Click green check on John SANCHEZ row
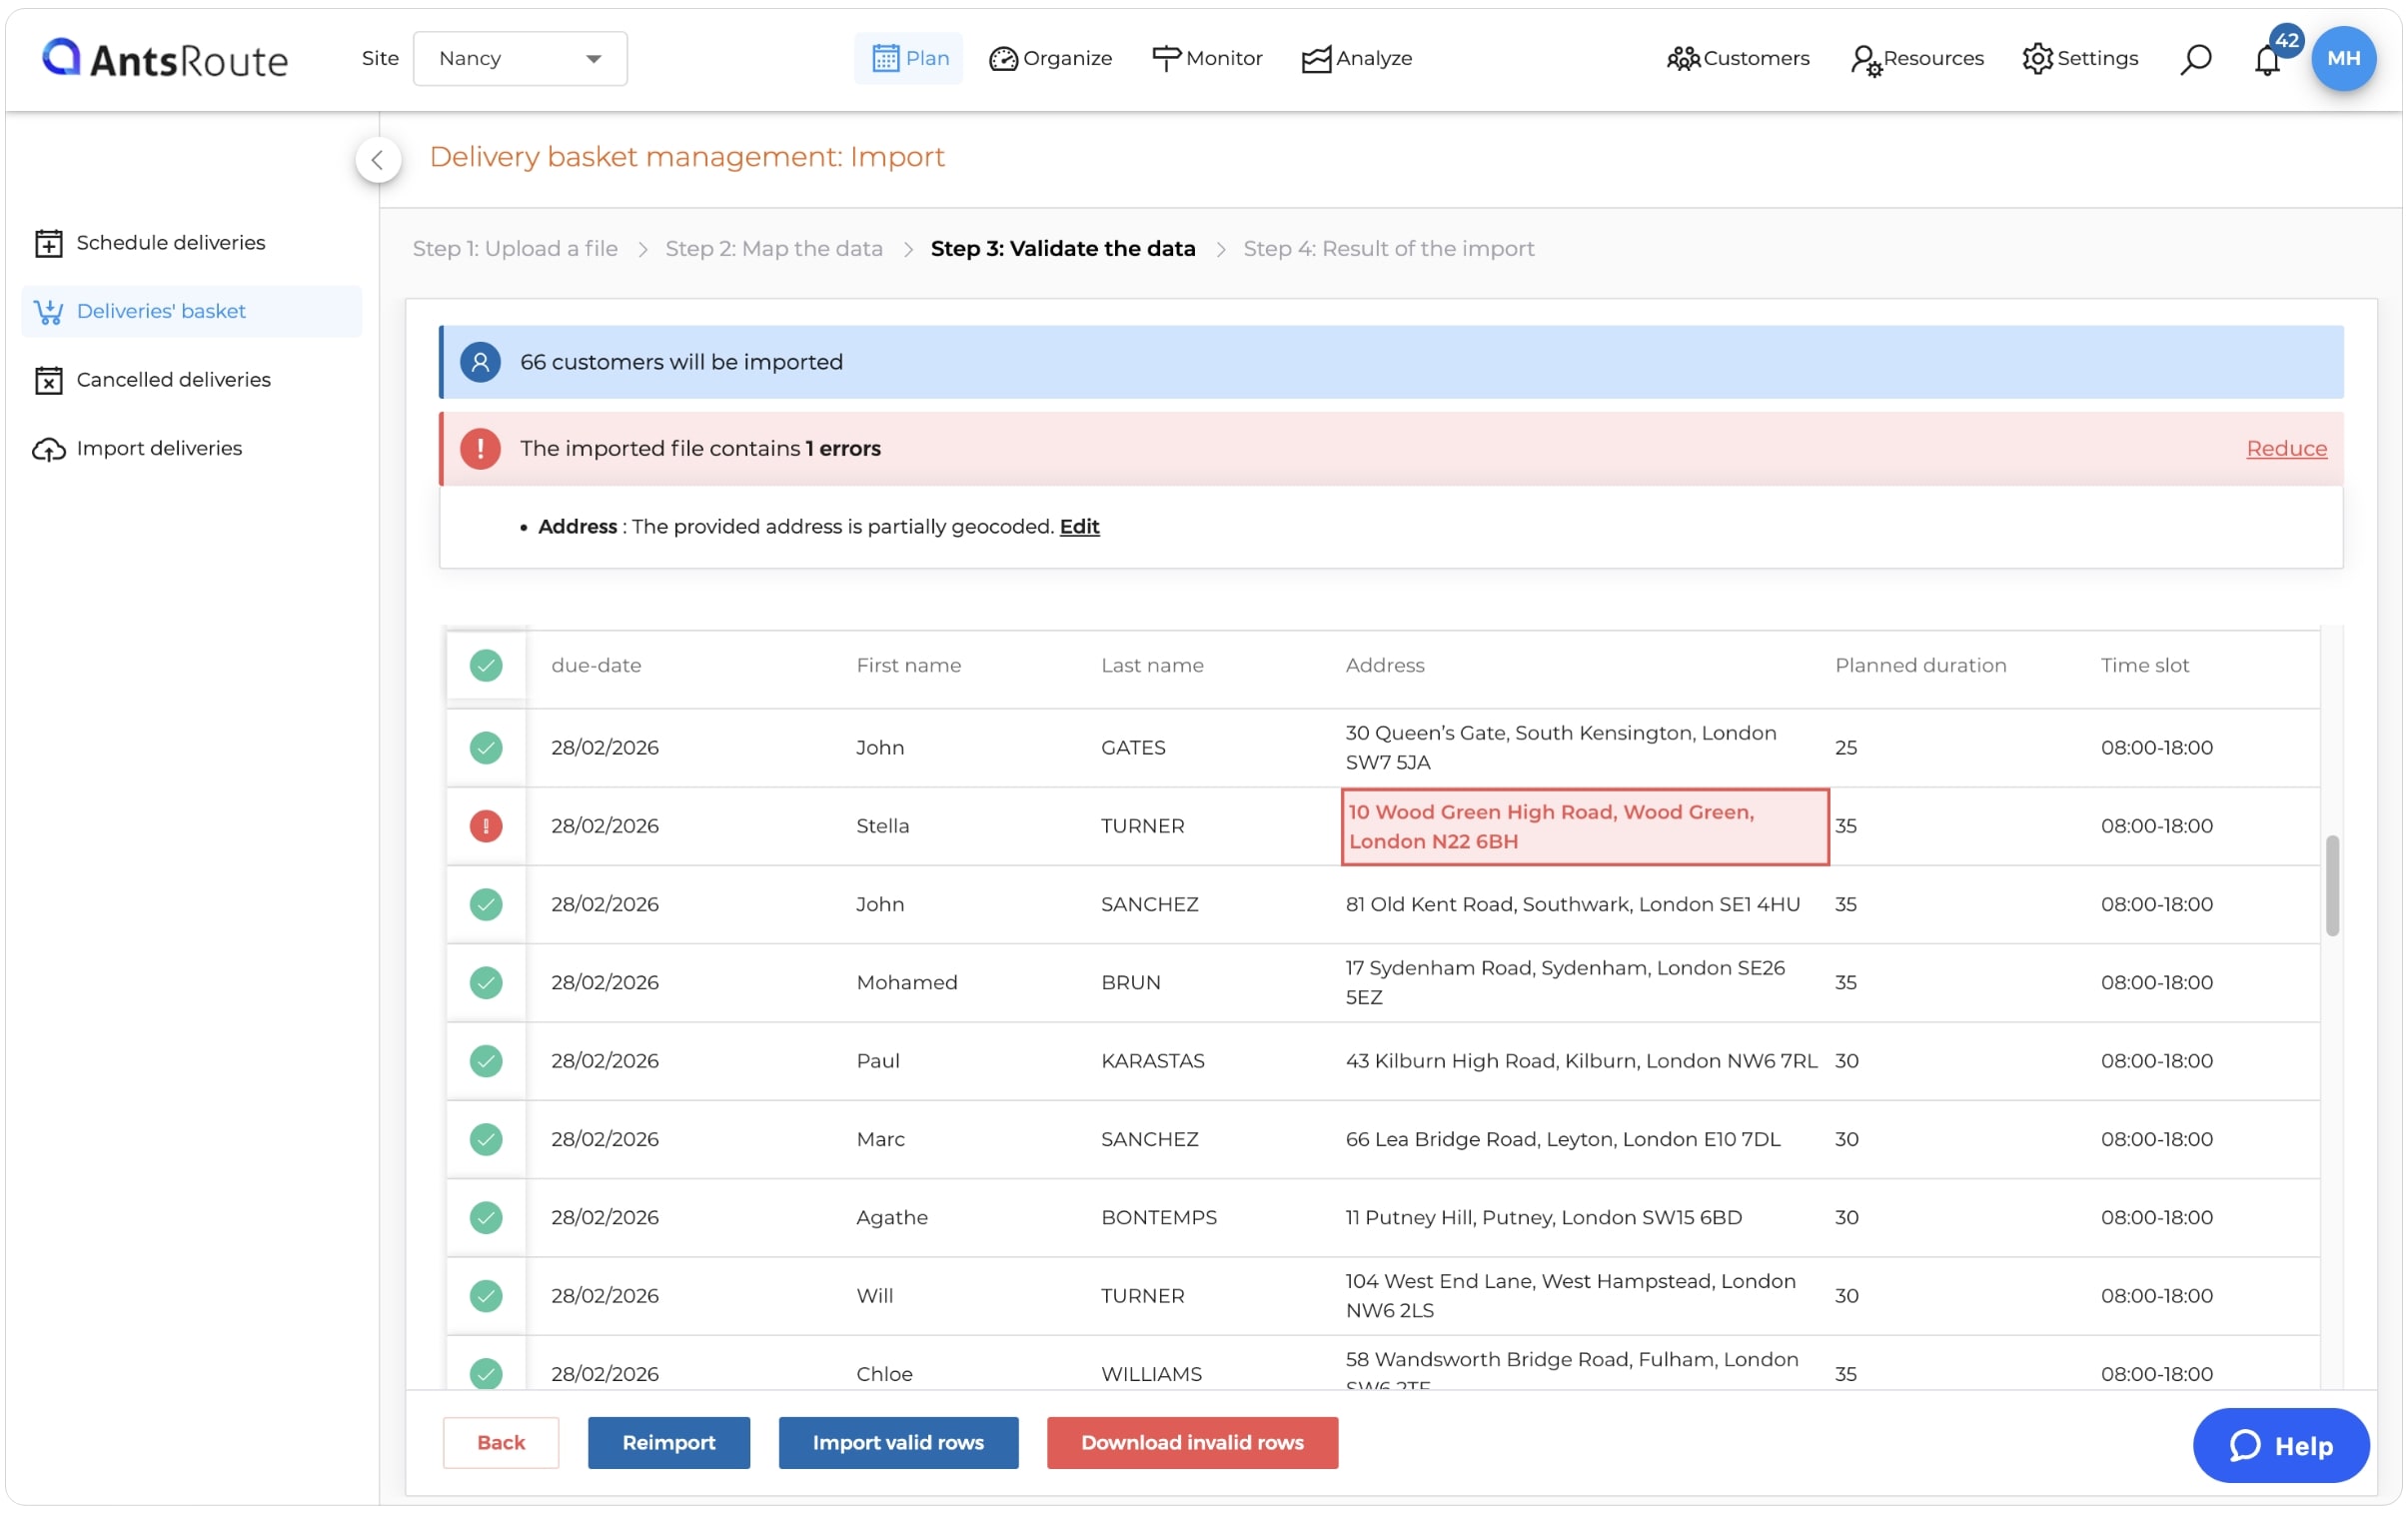The height and width of the screenshot is (1513, 2408). click(x=486, y=904)
